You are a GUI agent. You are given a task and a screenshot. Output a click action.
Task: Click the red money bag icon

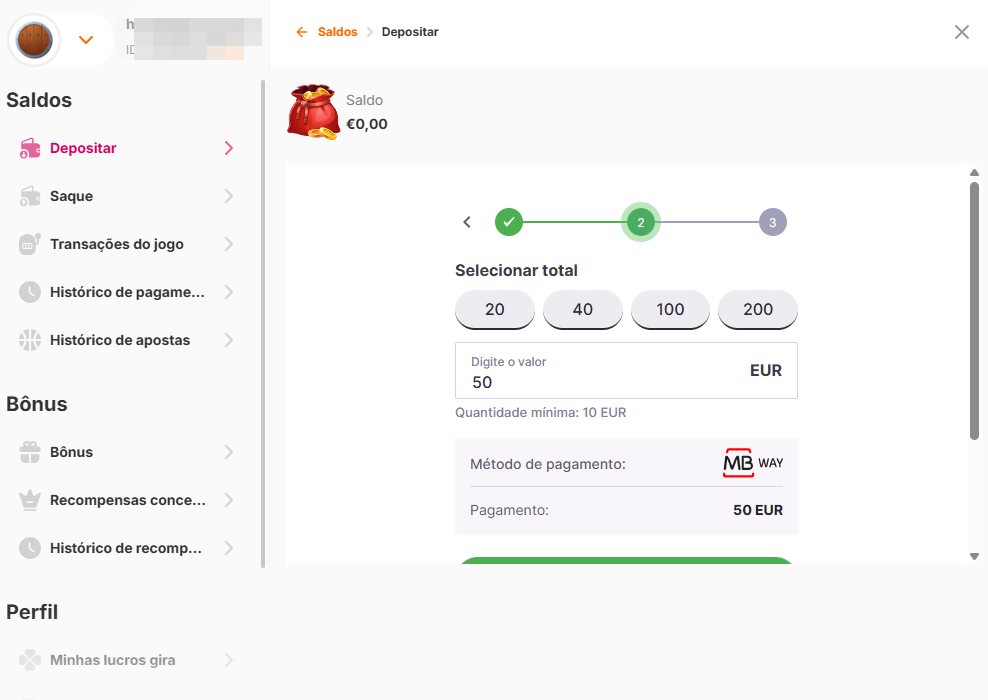click(313, 112)
